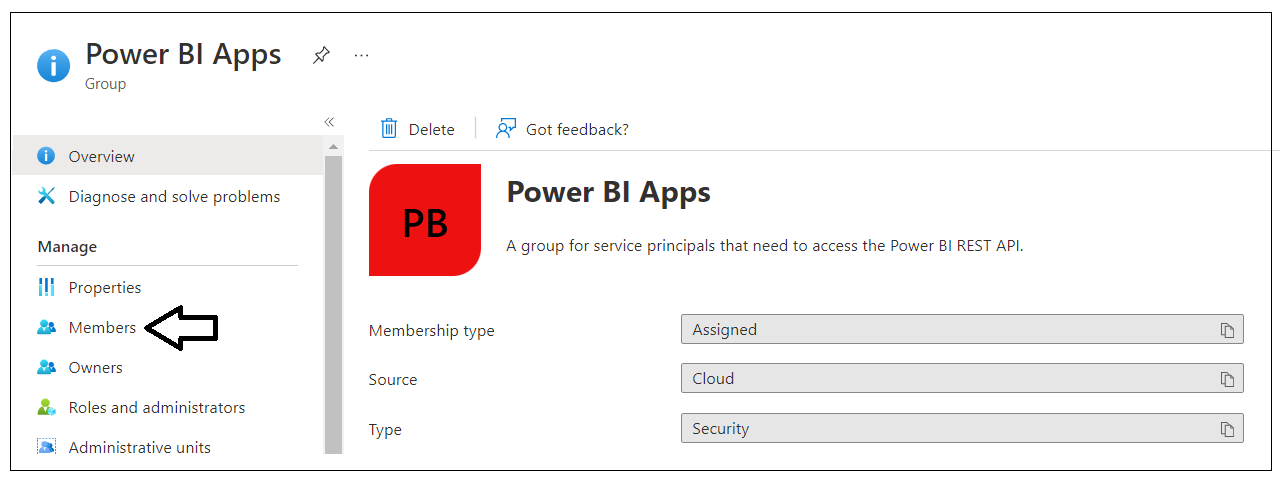Click the Roles and administrators icon
Image resolution: width=1282 pixels, height=483 pixels.
click(x=46, y=407)
